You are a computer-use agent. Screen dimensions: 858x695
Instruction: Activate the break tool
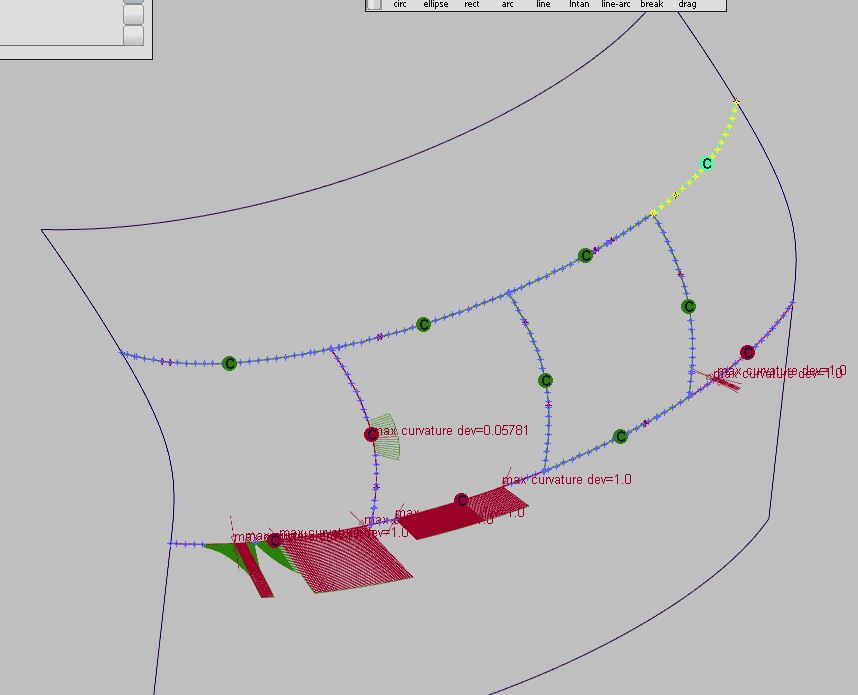pos(652,4)
